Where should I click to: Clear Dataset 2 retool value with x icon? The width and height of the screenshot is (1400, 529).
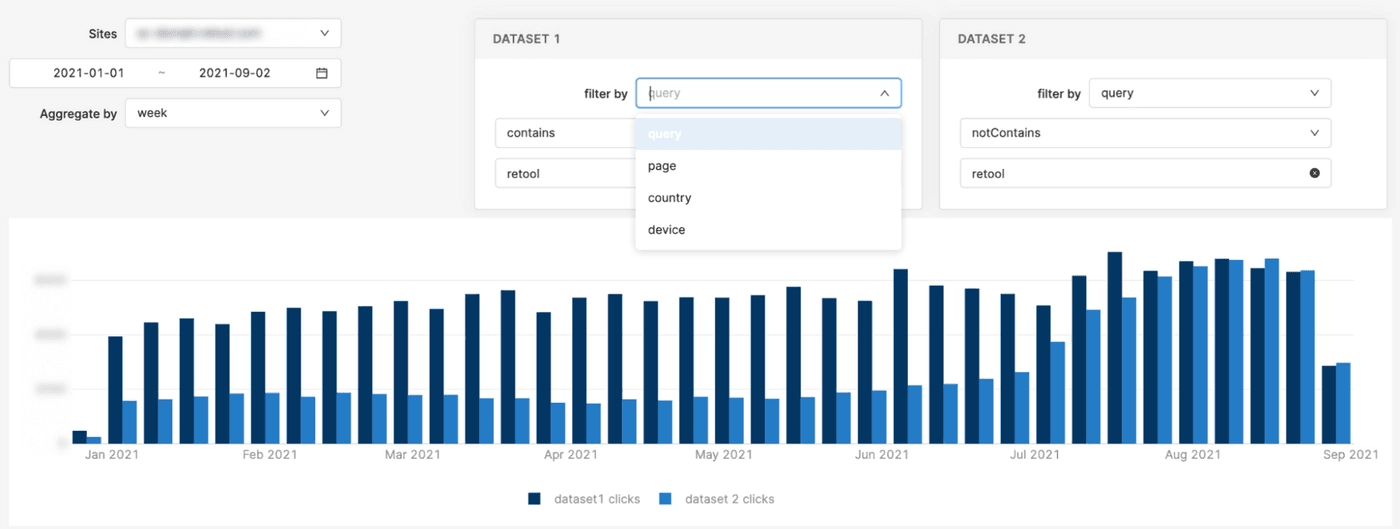(x=1315, y=173)
